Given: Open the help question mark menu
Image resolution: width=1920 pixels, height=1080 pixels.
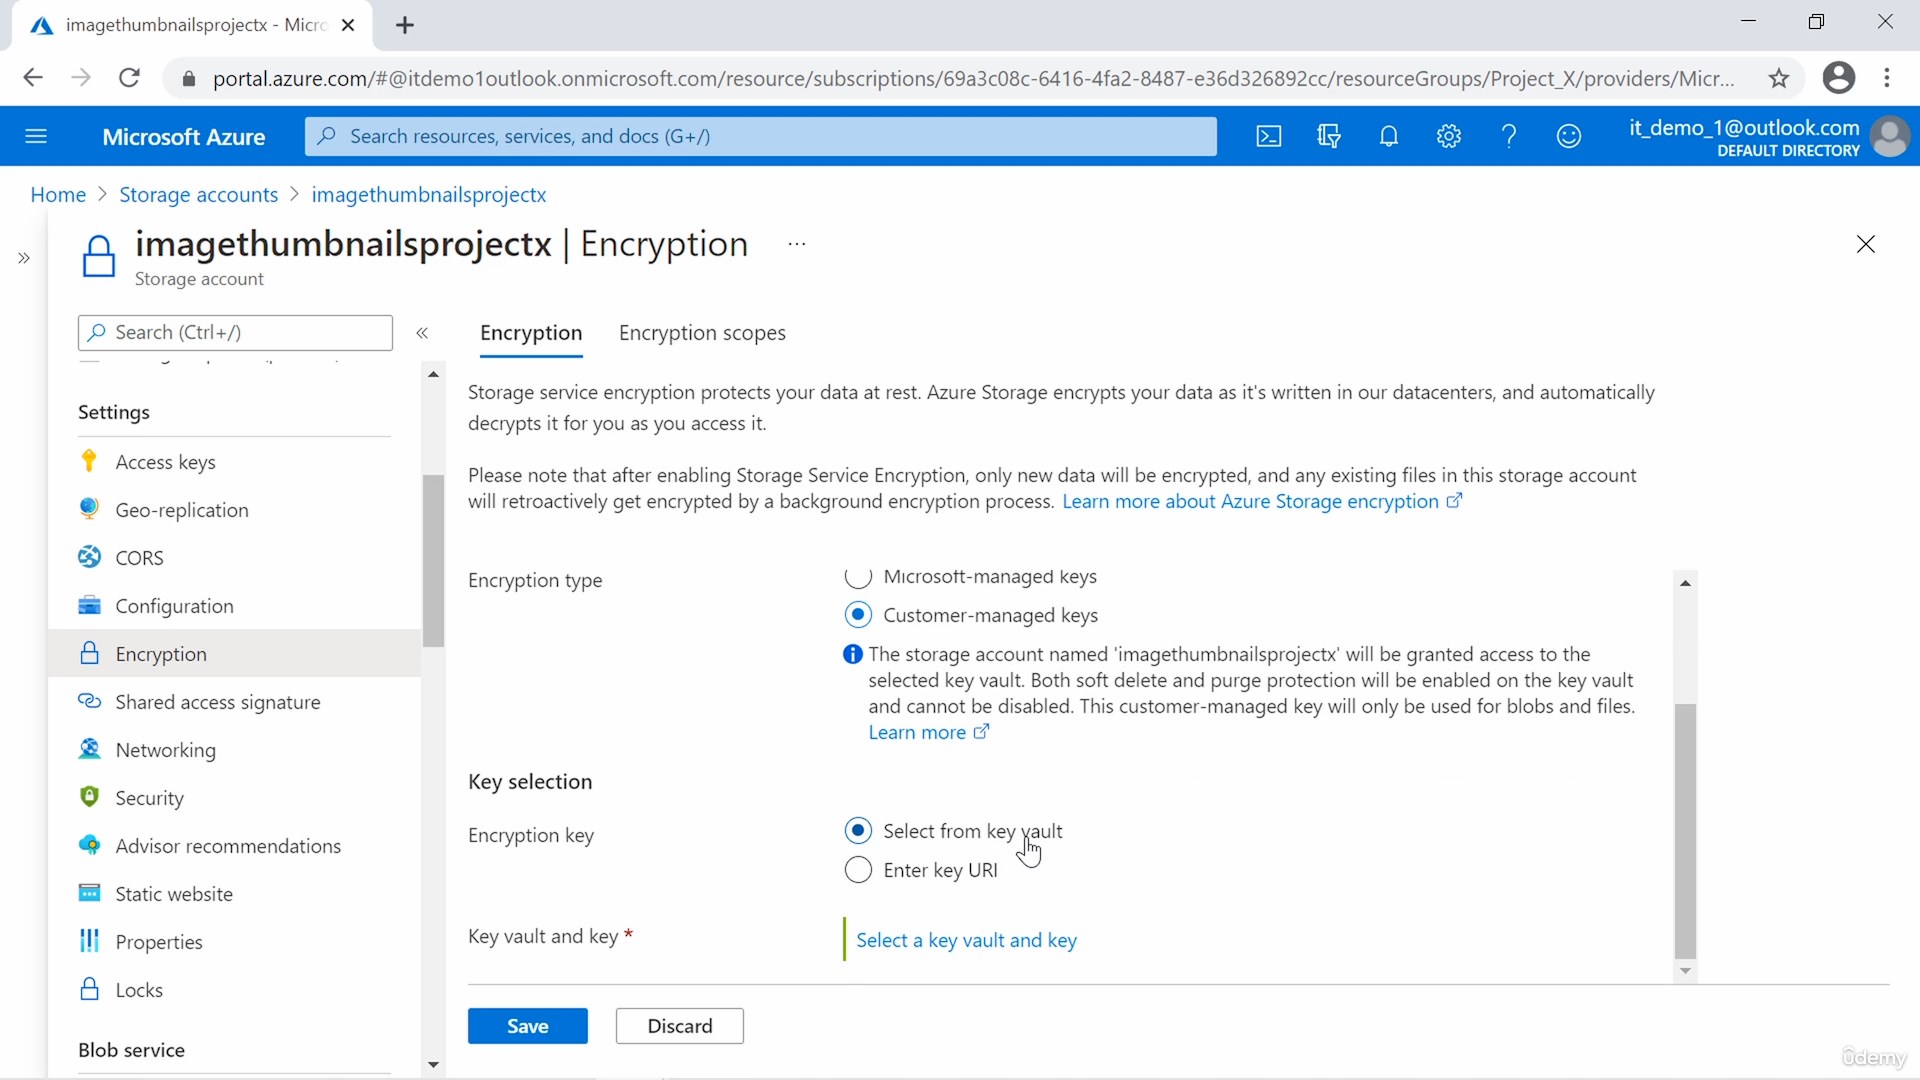Looking at the screenshot, I should click(1509, 136).
